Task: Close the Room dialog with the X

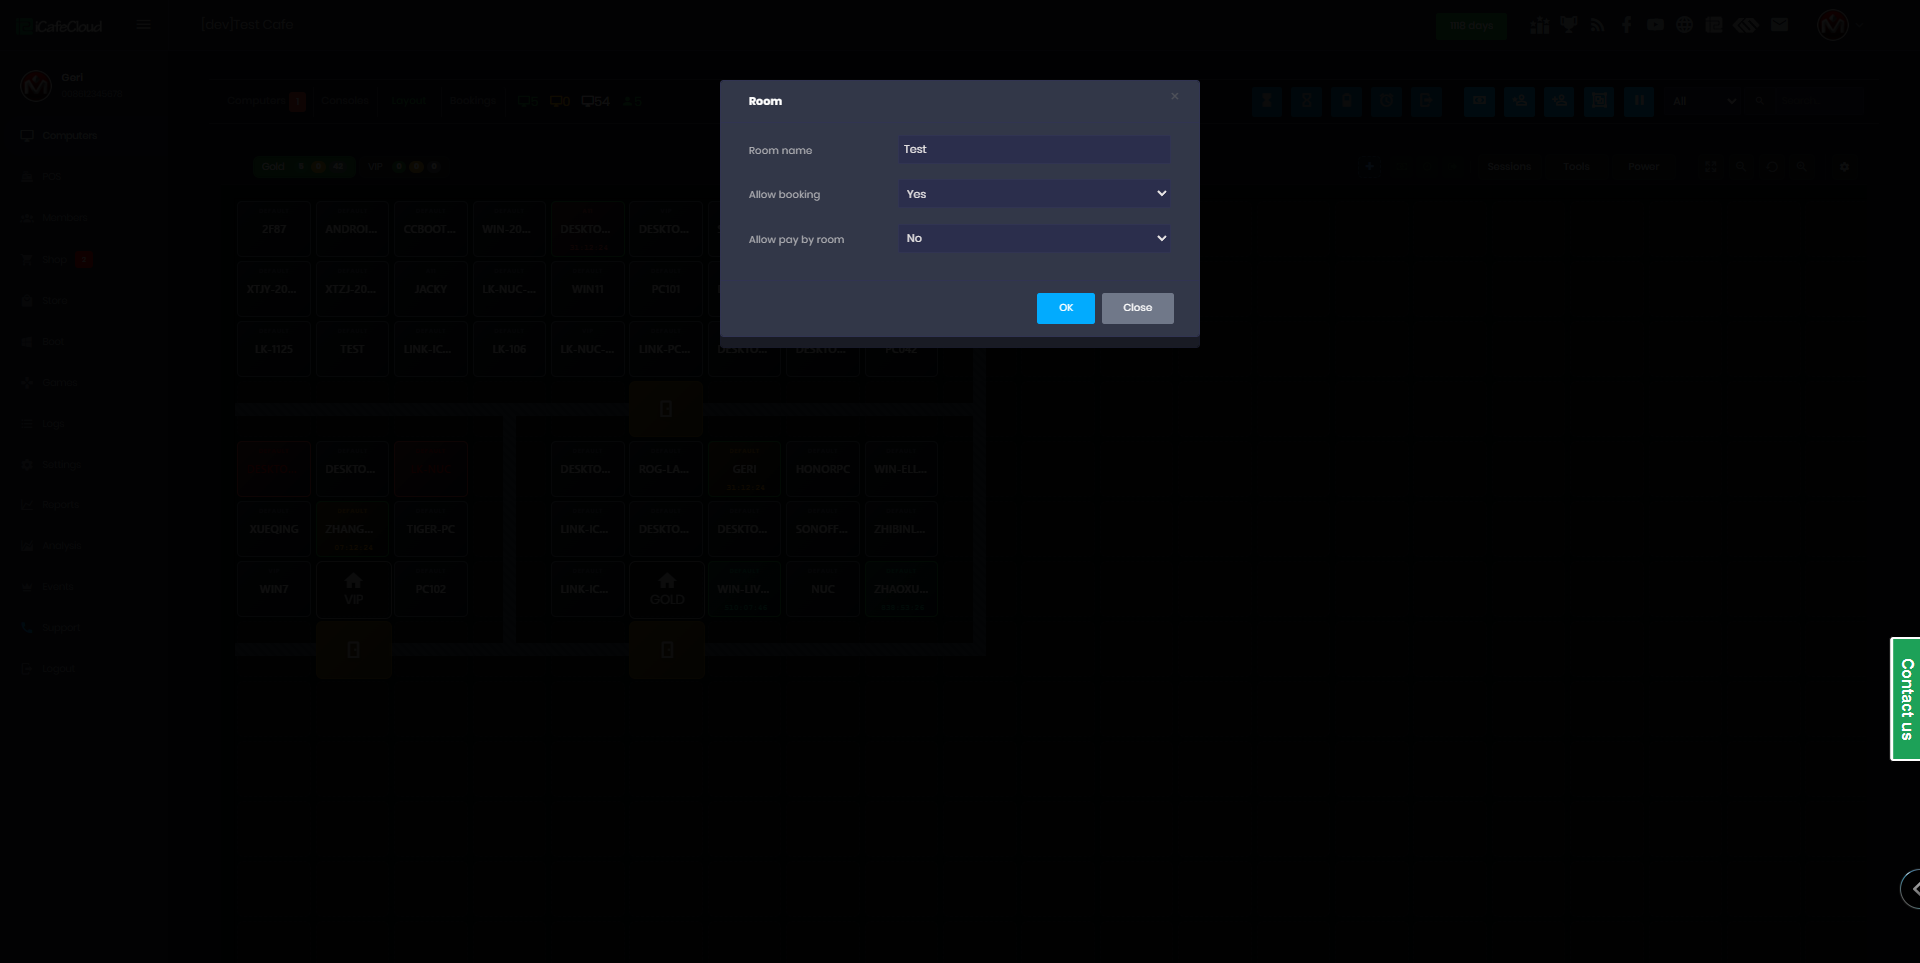Action: [1175, 96]
